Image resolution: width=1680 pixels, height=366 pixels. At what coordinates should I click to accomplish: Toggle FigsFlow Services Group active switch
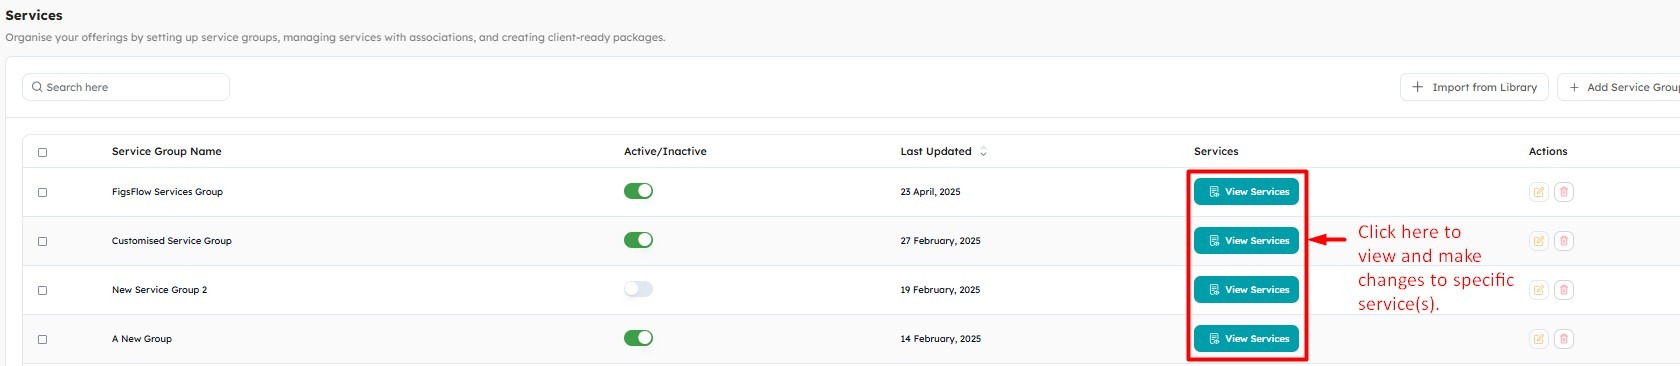638,191
